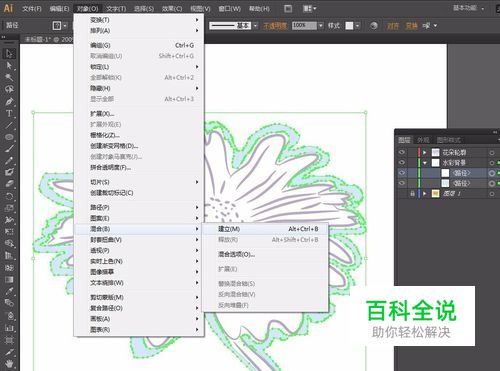Image resolution: width=500 pixels, height=371 pixels.
Task: Click the 对齐 link in control bar
Action: [393, 26]
